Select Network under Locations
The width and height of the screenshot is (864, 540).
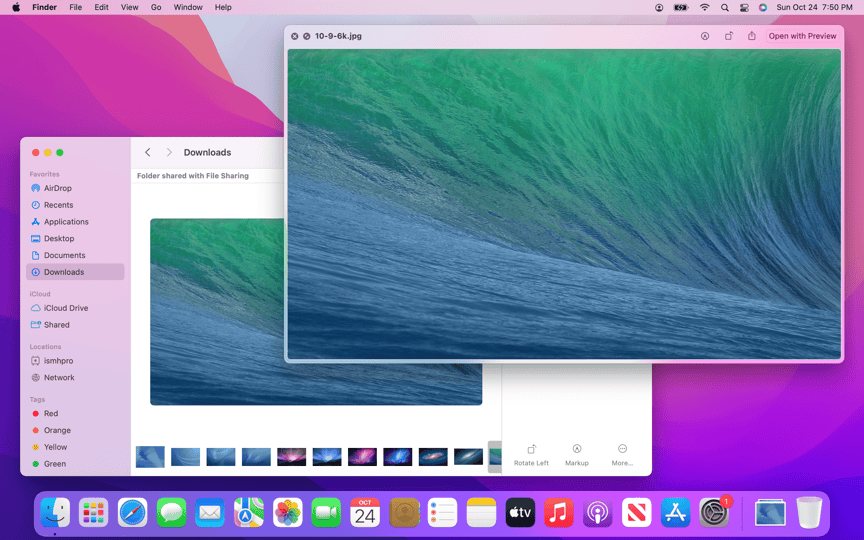tap(75, 378)
